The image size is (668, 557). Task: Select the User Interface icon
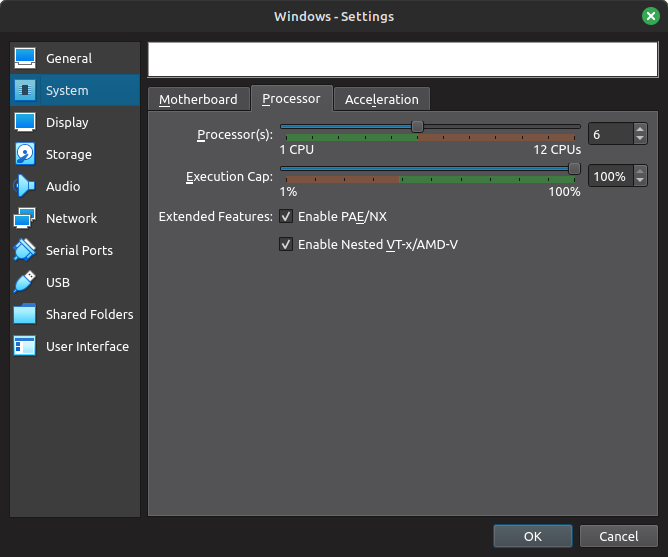pos(26,347)
